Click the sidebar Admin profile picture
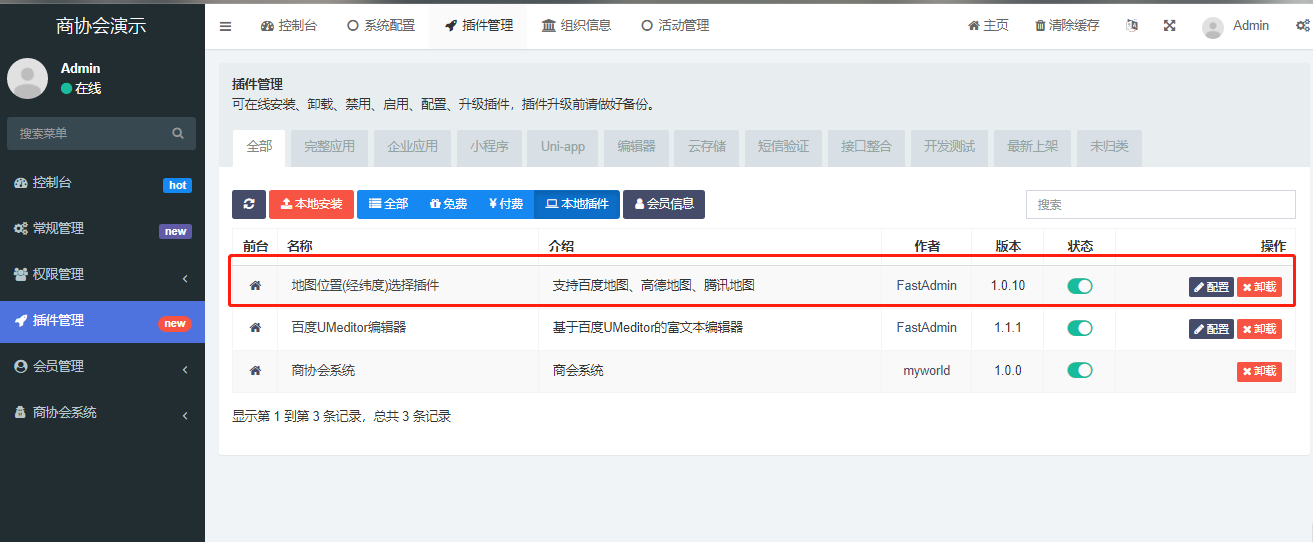The height and width of the screenshot is (542, 1313). pyautogui.click(x=27, y=78)
